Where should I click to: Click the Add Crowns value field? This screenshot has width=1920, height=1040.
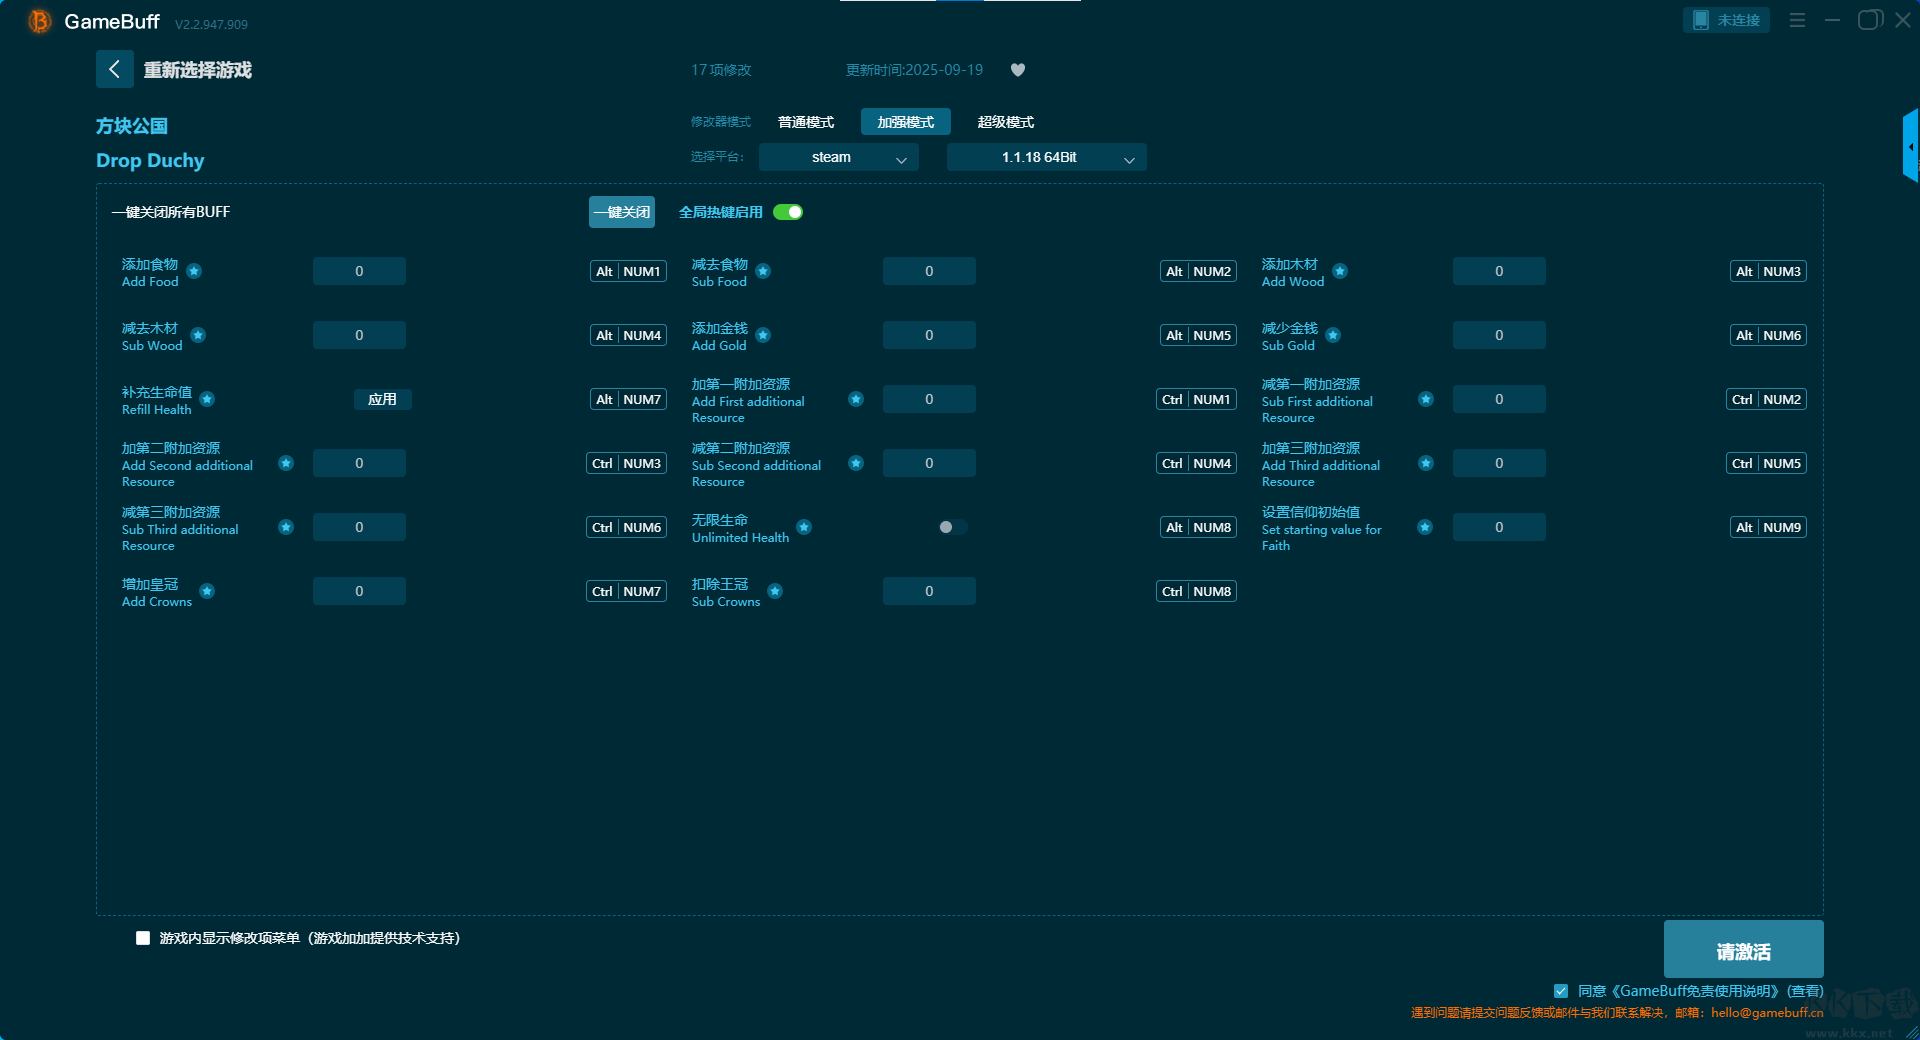(359, 591)
